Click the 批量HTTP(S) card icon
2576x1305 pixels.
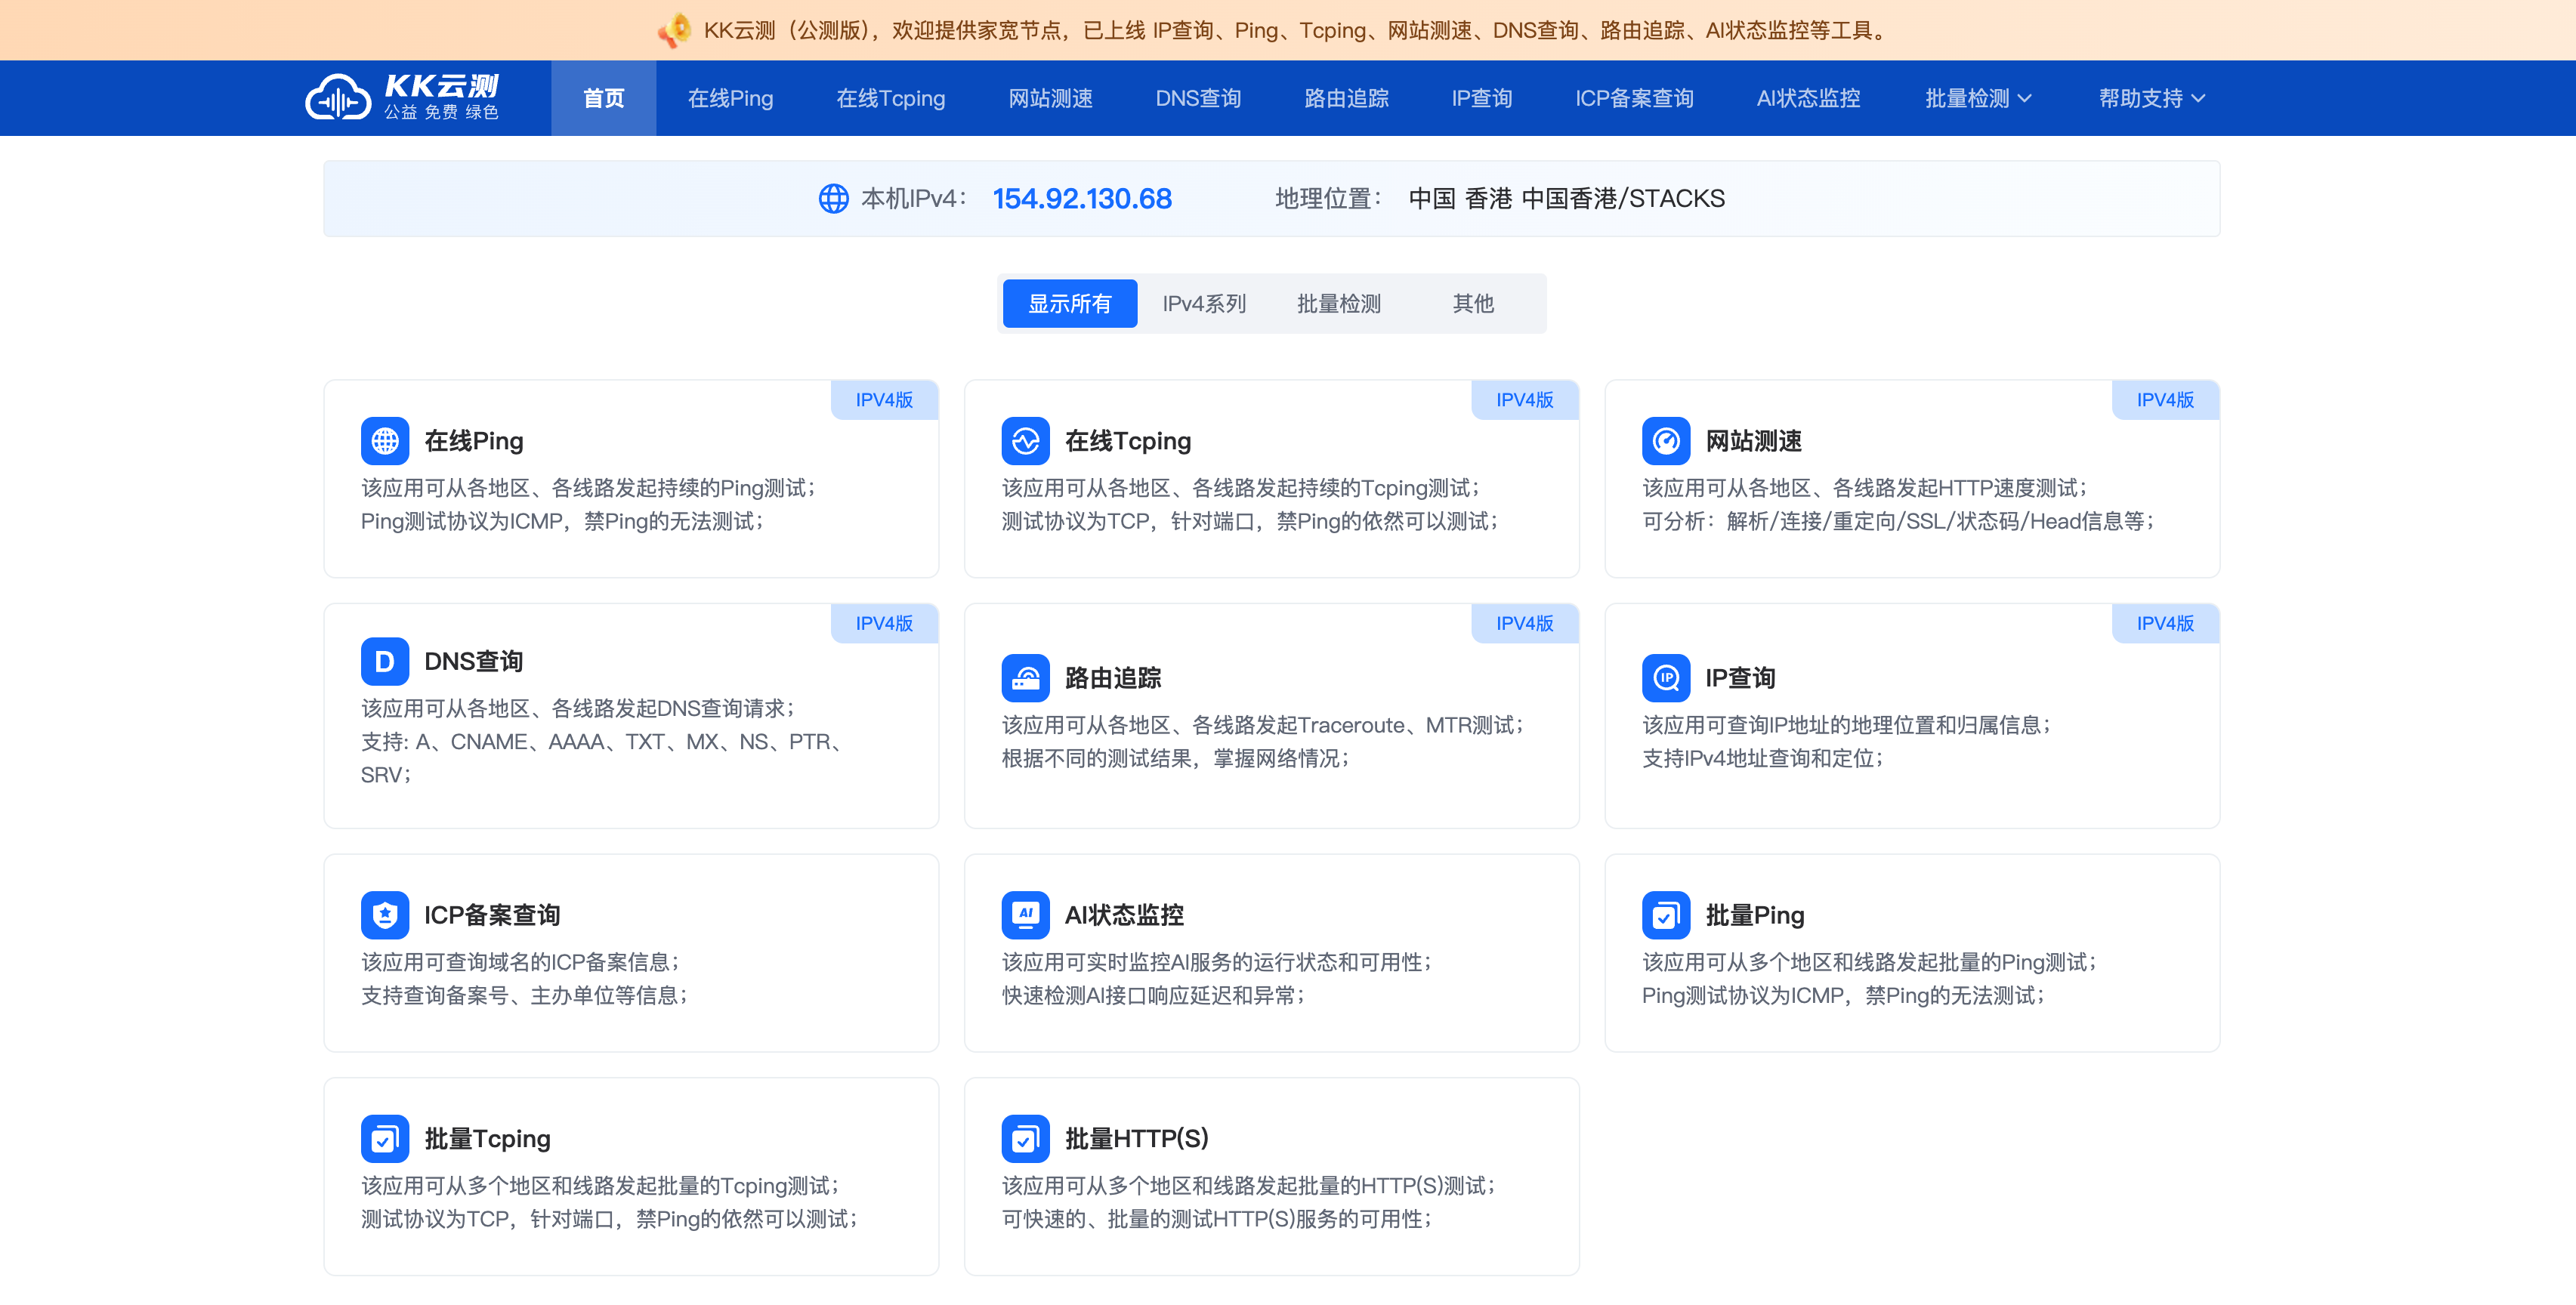(1025, 1139)
